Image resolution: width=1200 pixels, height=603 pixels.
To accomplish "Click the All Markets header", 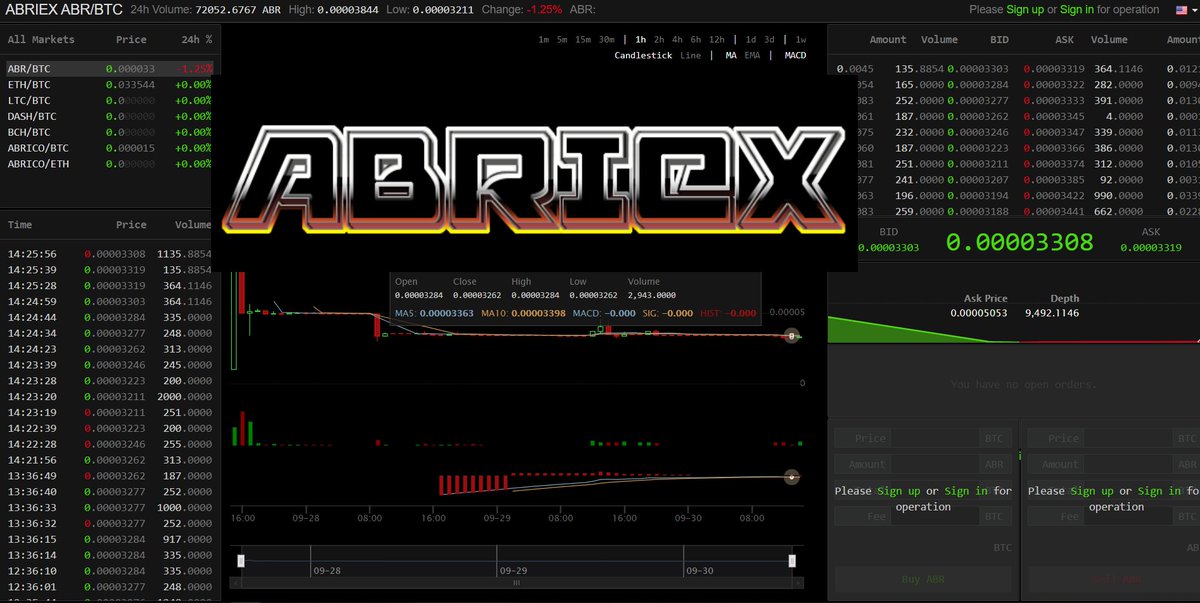I will [39, 40].
